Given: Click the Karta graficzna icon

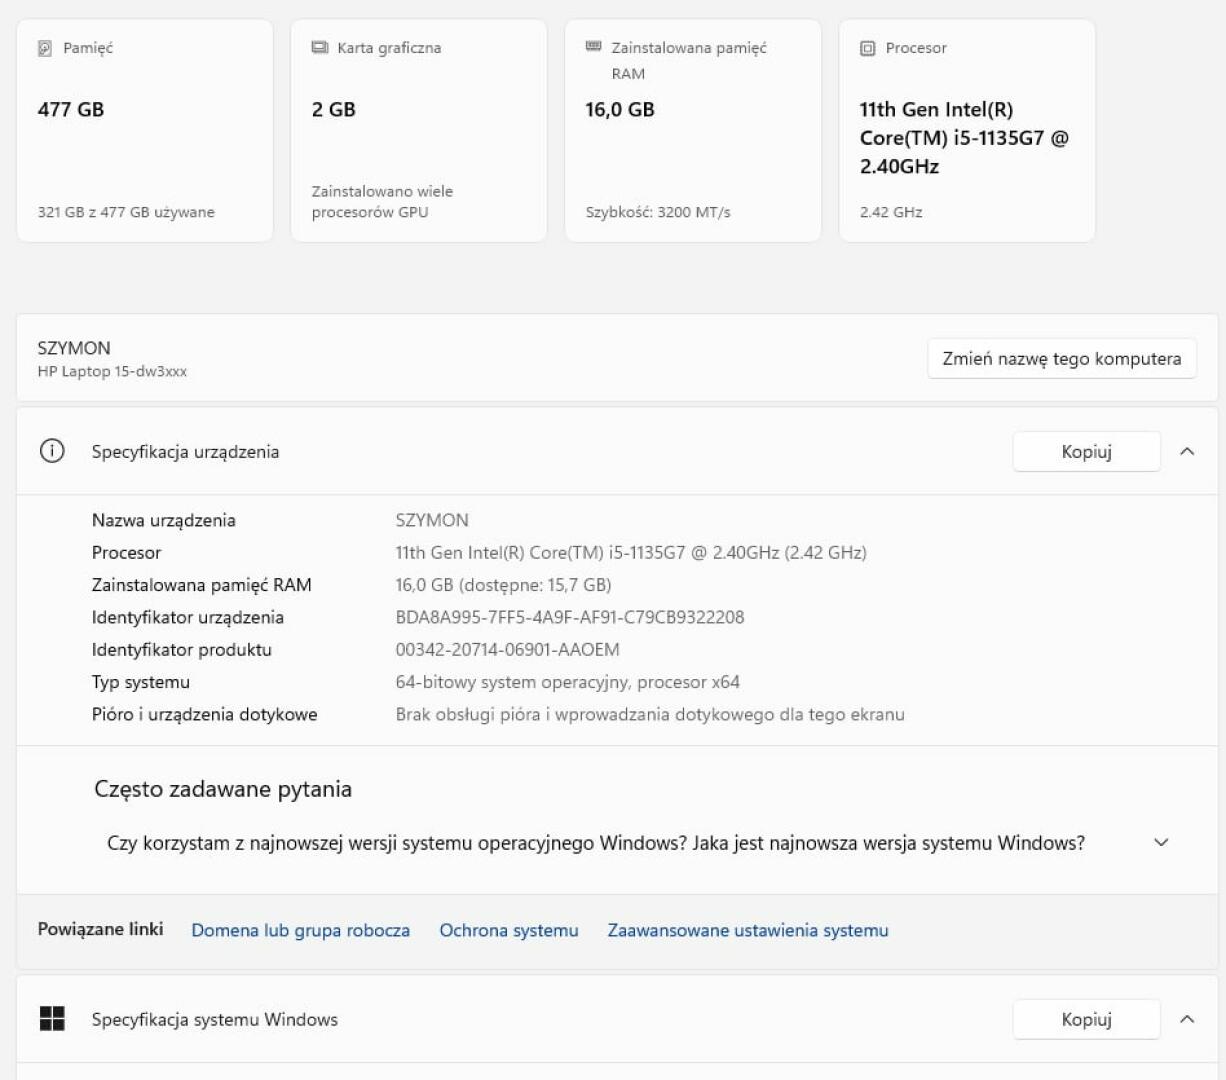Looking at the screenshot, I should [x=319, y=48].
